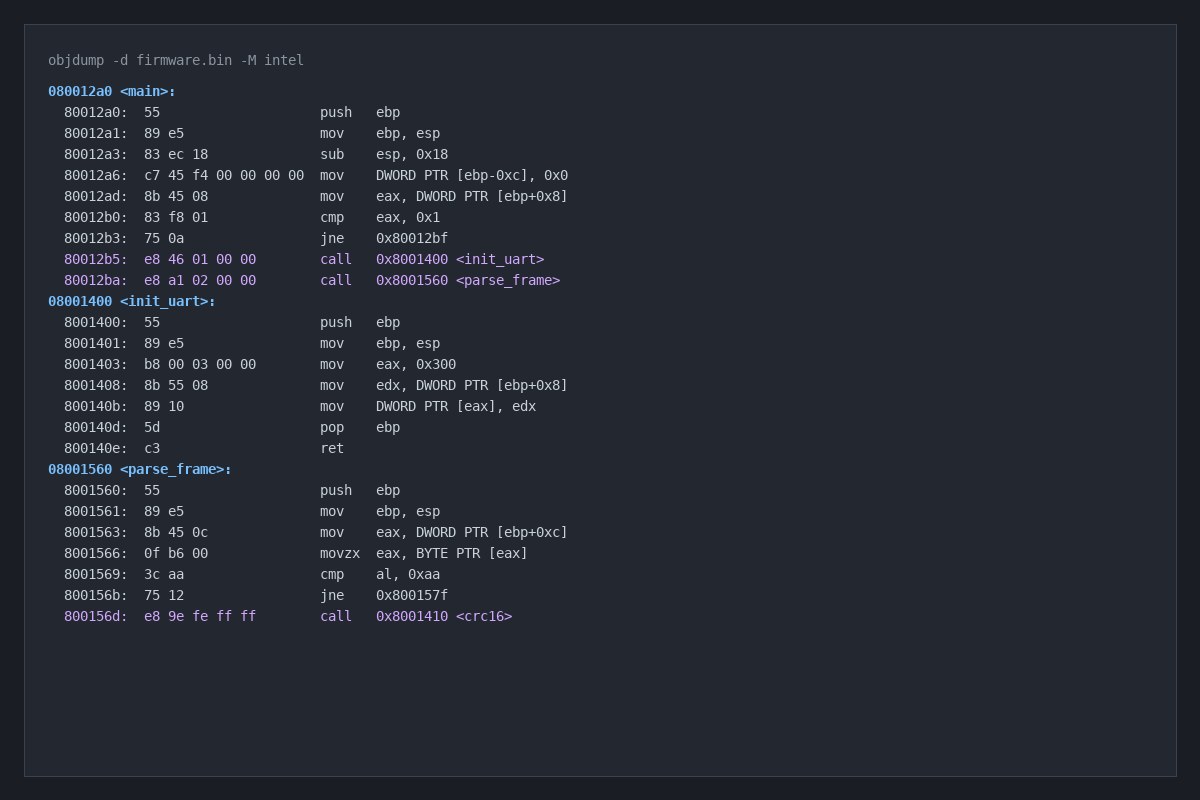Follow call target 0x8001560 parse_frame
The image size is (1200, 800).
tap(468, 280)
